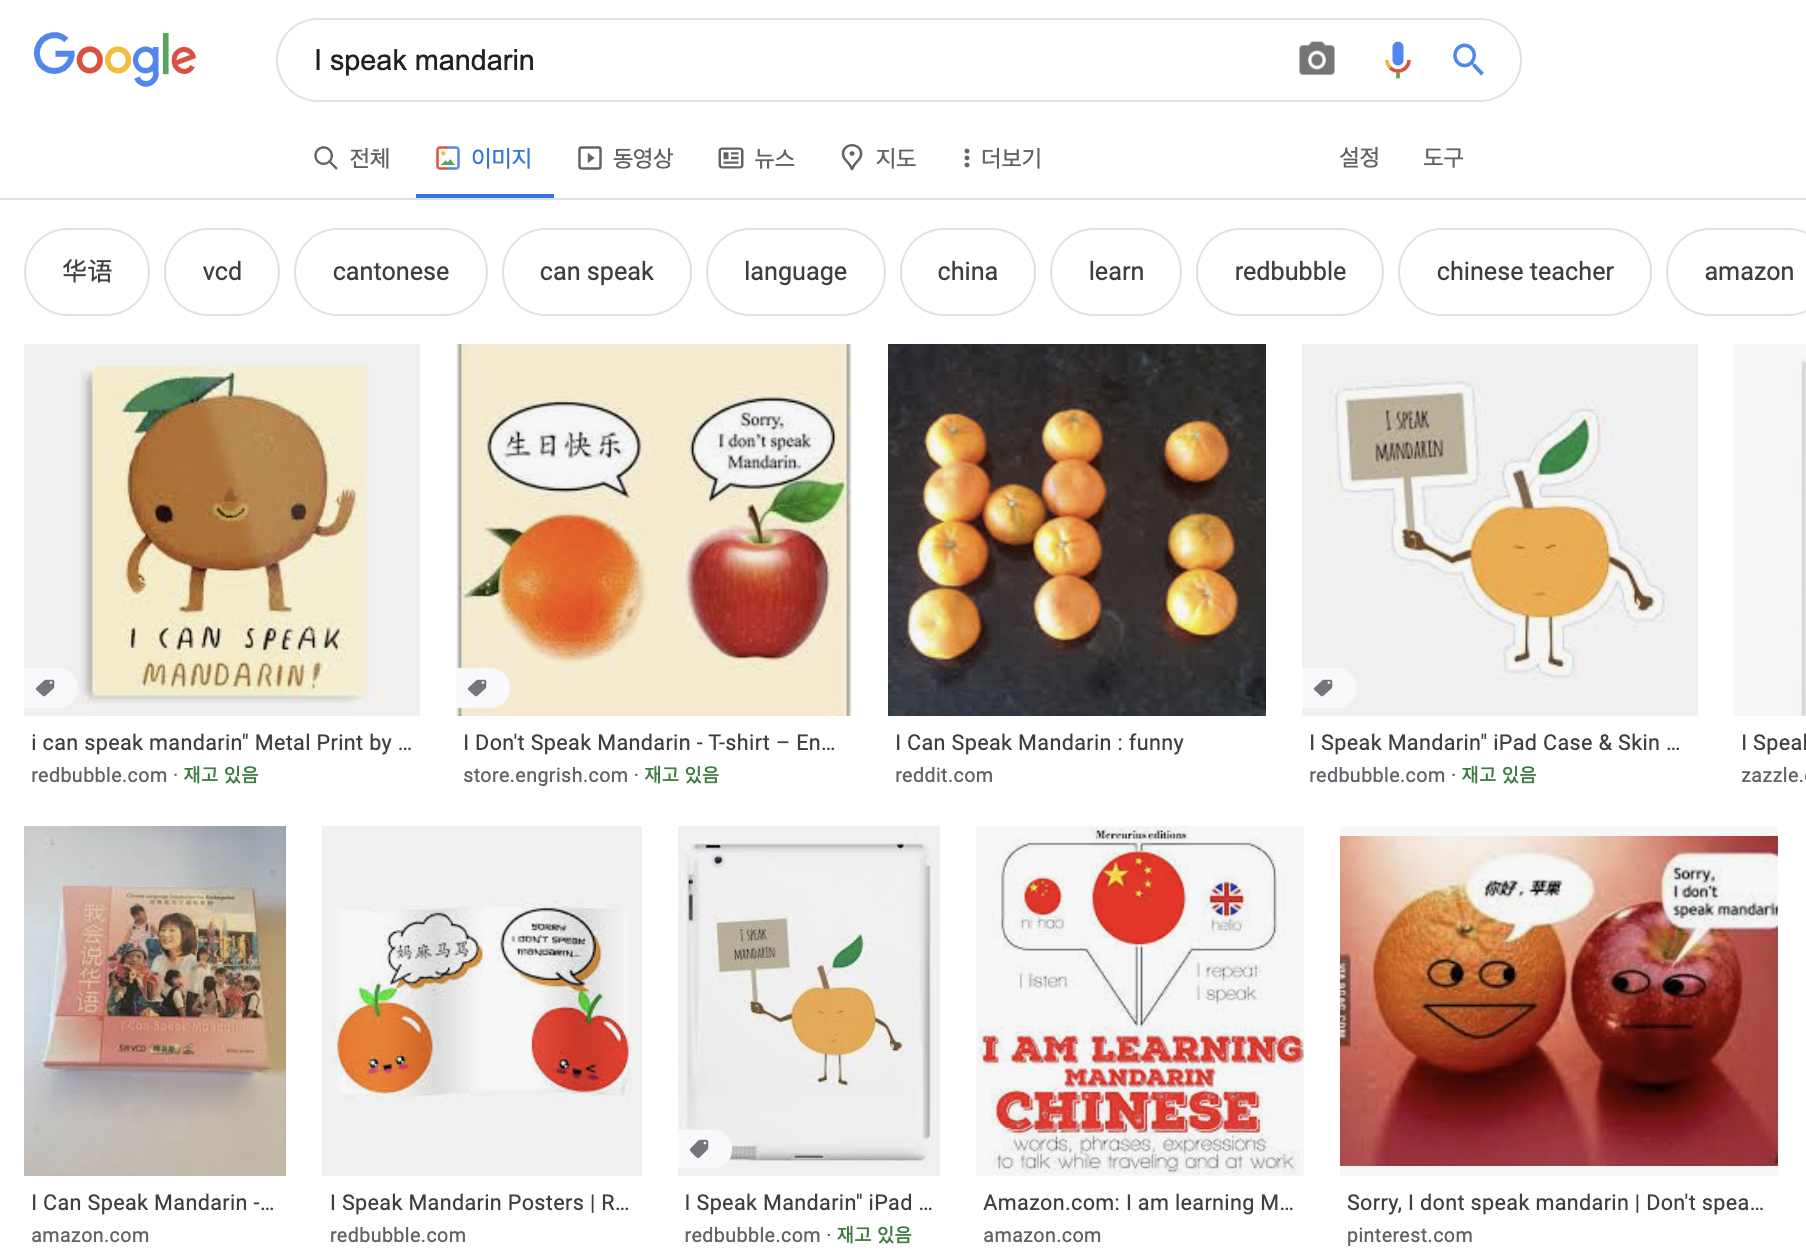Filter by the chinese teacher chip

point(1524,272)
